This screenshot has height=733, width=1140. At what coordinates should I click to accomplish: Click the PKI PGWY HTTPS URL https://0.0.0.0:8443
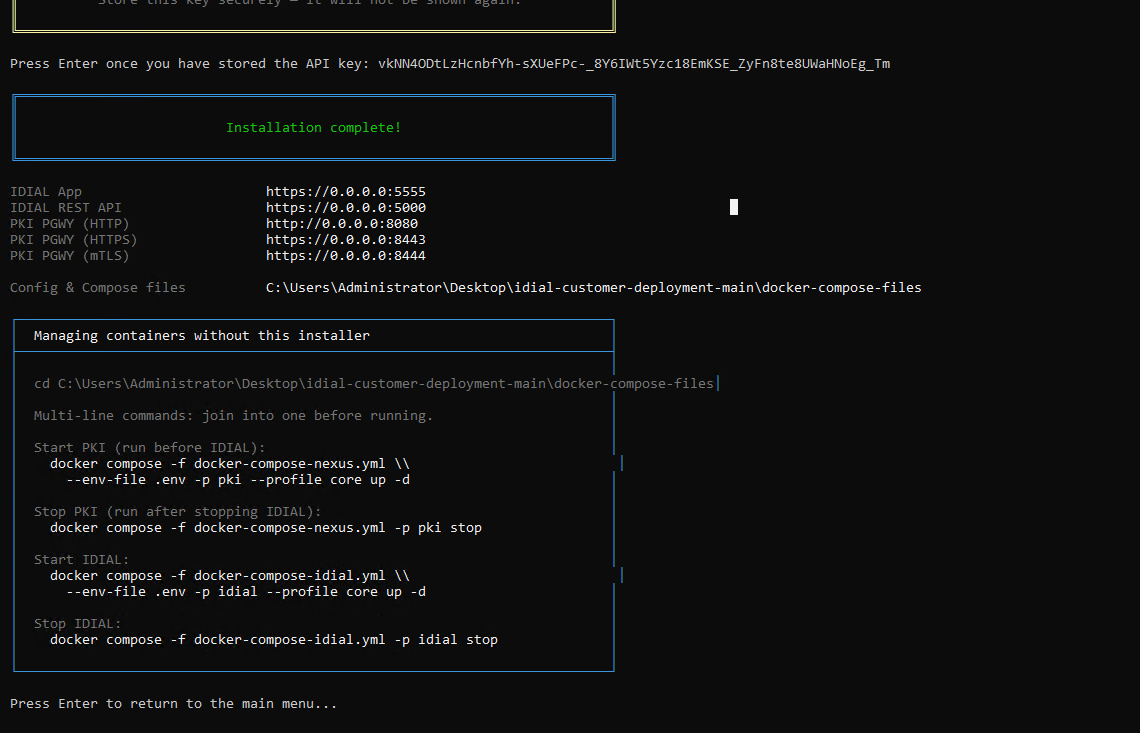click(x=345, y=239)
